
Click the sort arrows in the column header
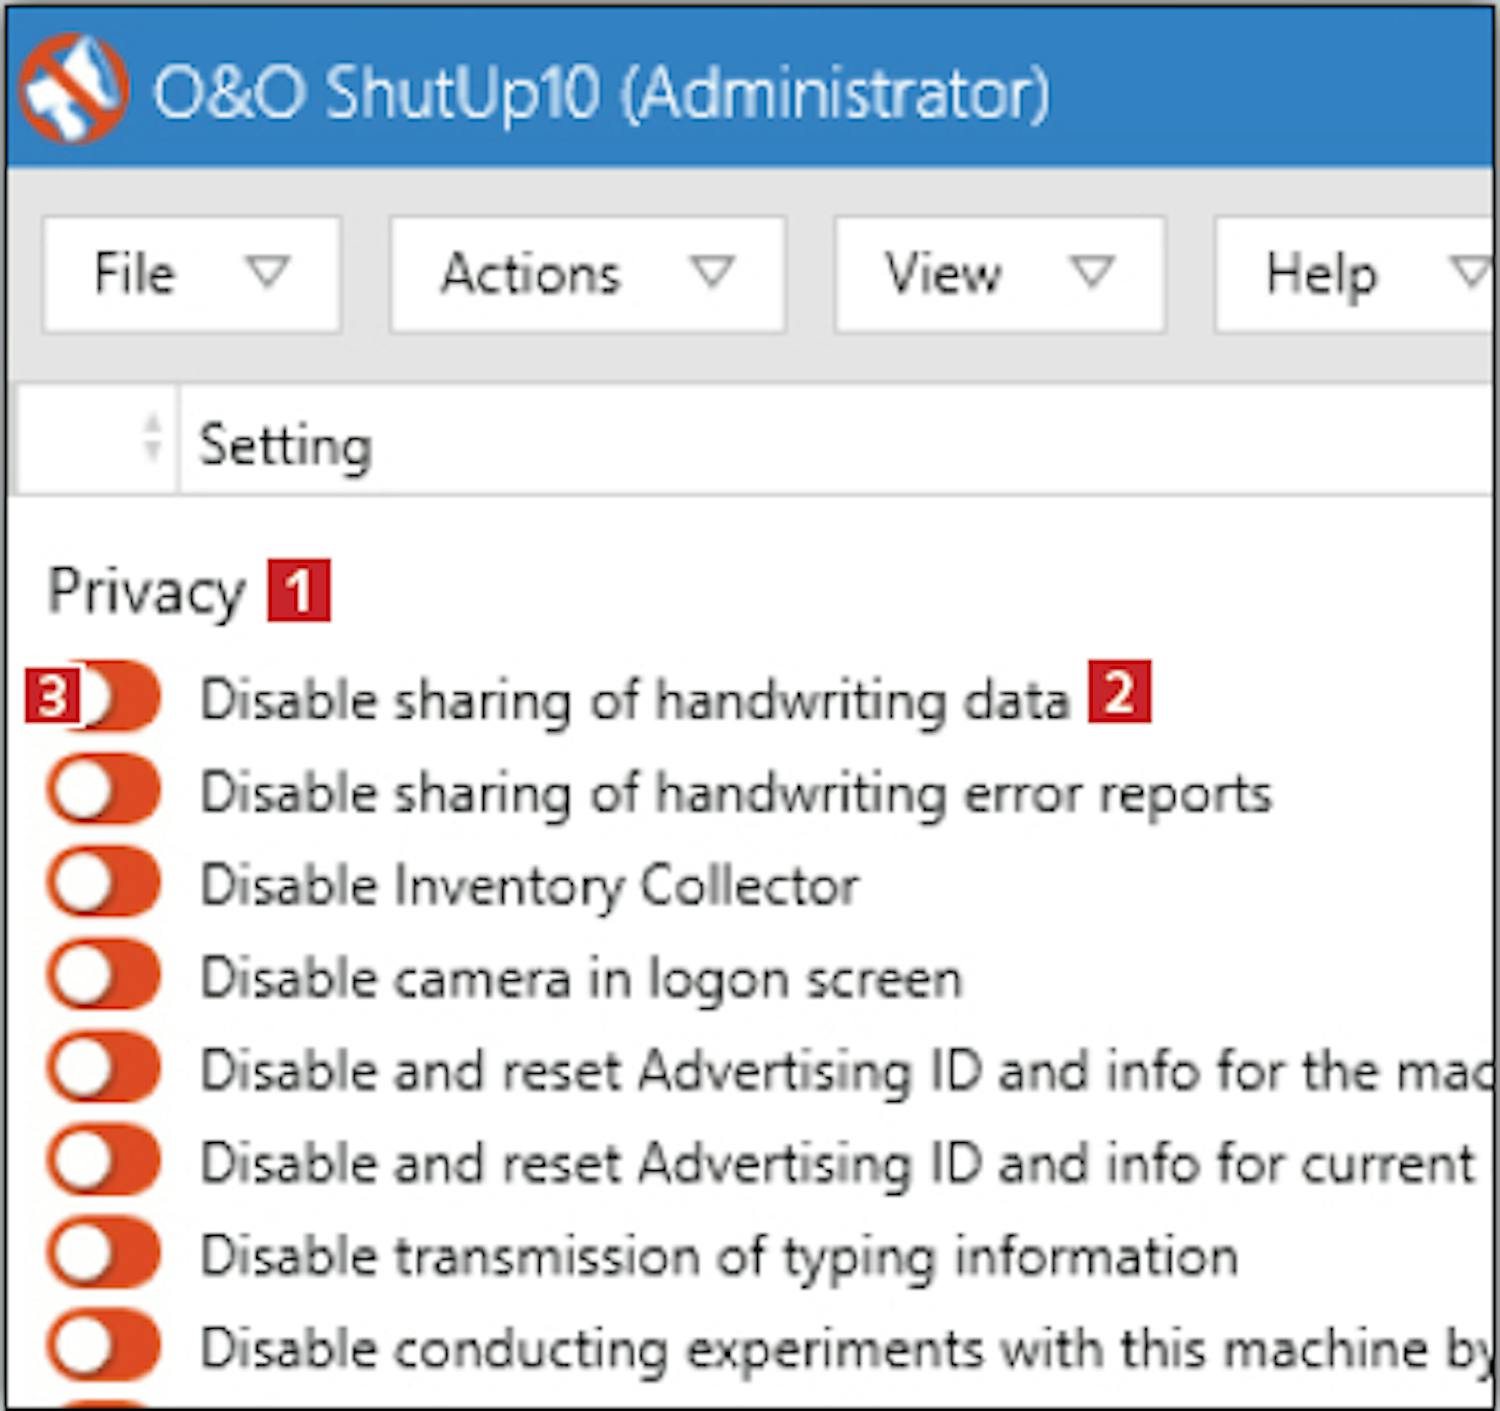pyautogui.click(x=152, y=439)
